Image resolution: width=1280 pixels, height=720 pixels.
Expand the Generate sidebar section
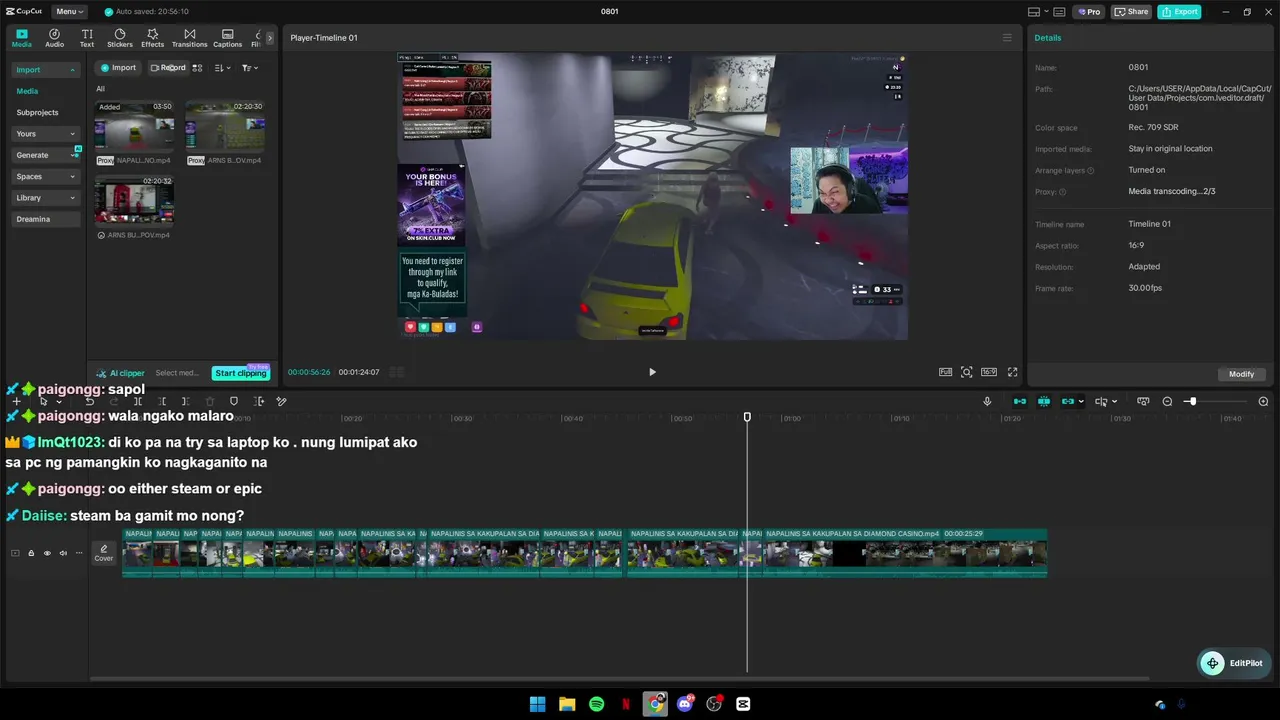tap(45, 155)
